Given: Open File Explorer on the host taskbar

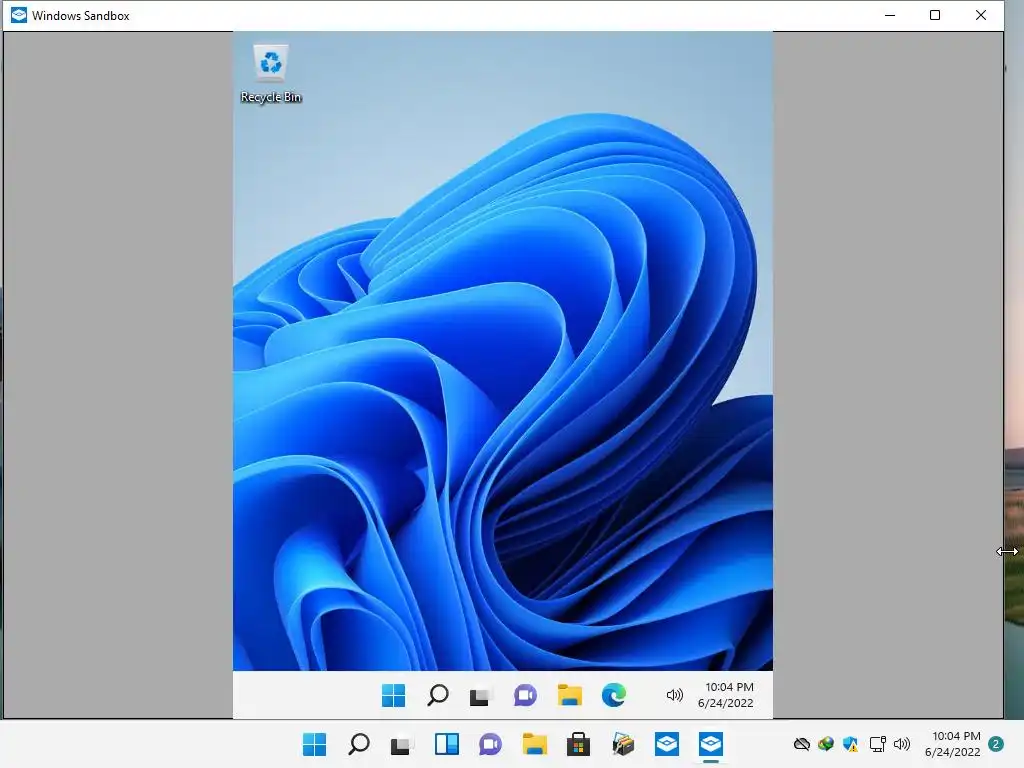Looking at the screenshot, I should click(534, 744).
